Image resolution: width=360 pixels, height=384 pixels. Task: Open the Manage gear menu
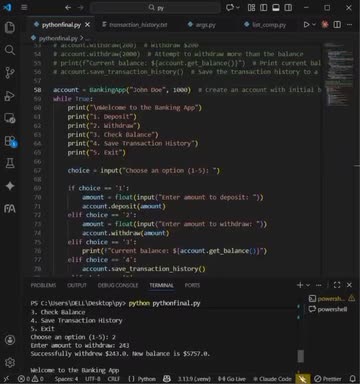point(10,362)
